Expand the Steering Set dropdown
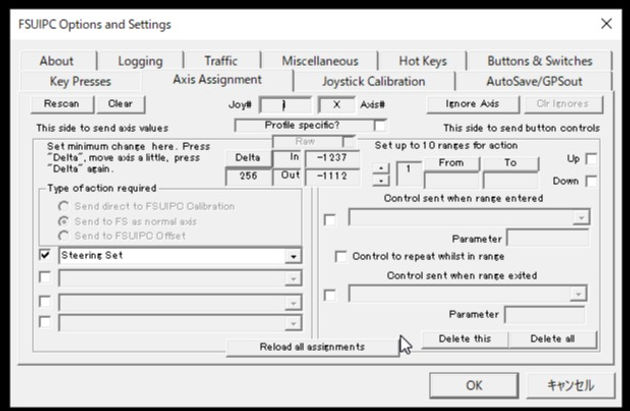630x411 pixels. [x=293, y=256]
